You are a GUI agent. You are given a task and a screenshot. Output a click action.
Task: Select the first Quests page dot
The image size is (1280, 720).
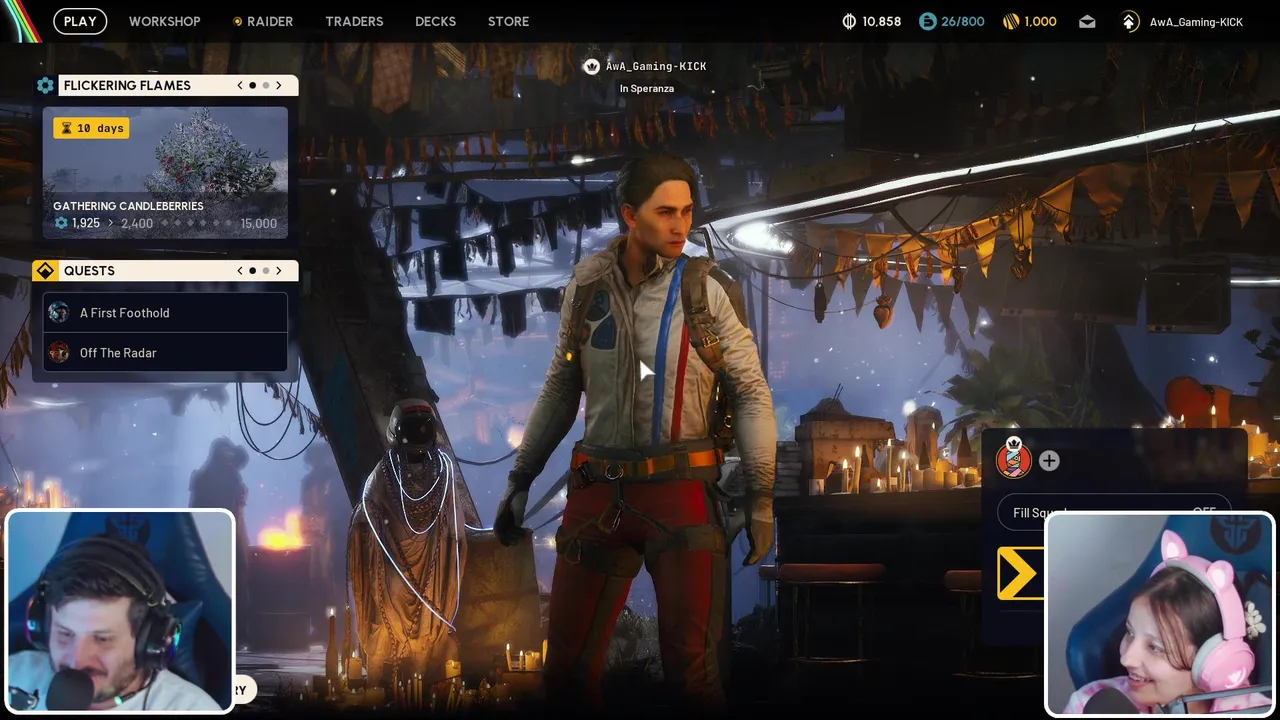[253, 271]
